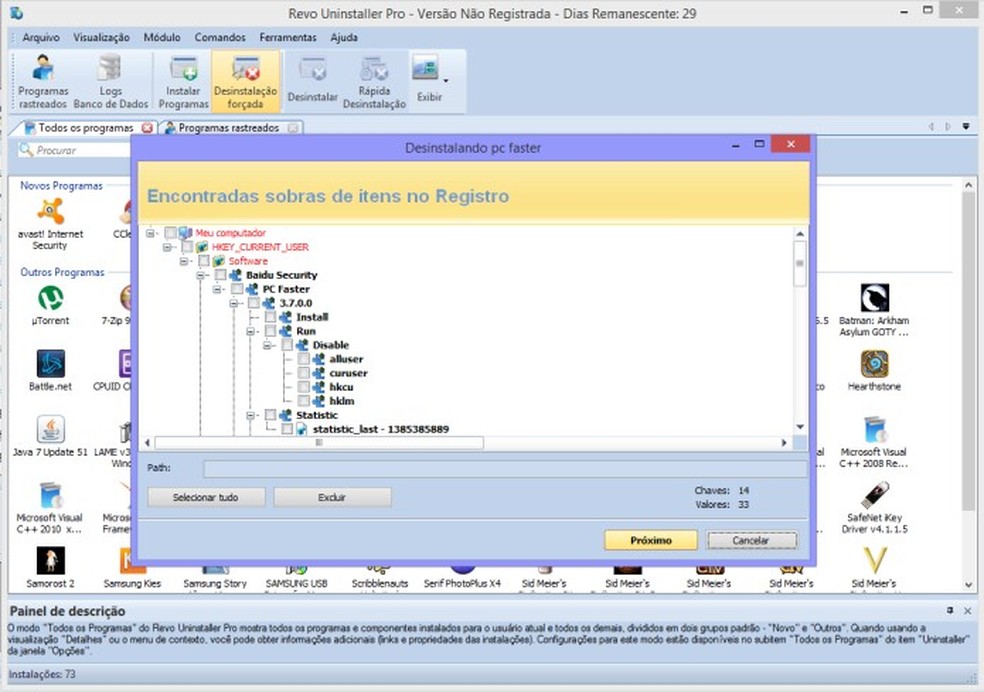Viewport: 984px width, 692px height.
Task: Open Programas rastreados toolbar icon
Action: coord(43,82)
